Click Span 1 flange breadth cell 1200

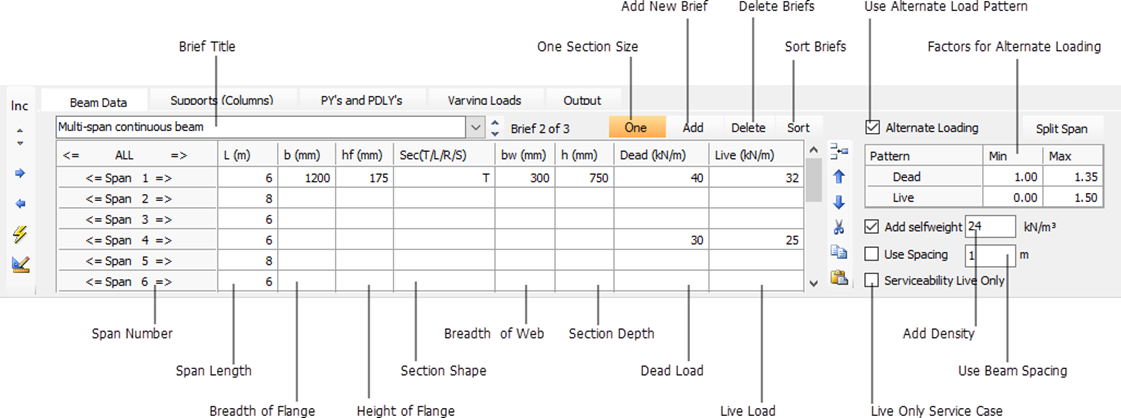pyautogui.click(x=307, y=179)
